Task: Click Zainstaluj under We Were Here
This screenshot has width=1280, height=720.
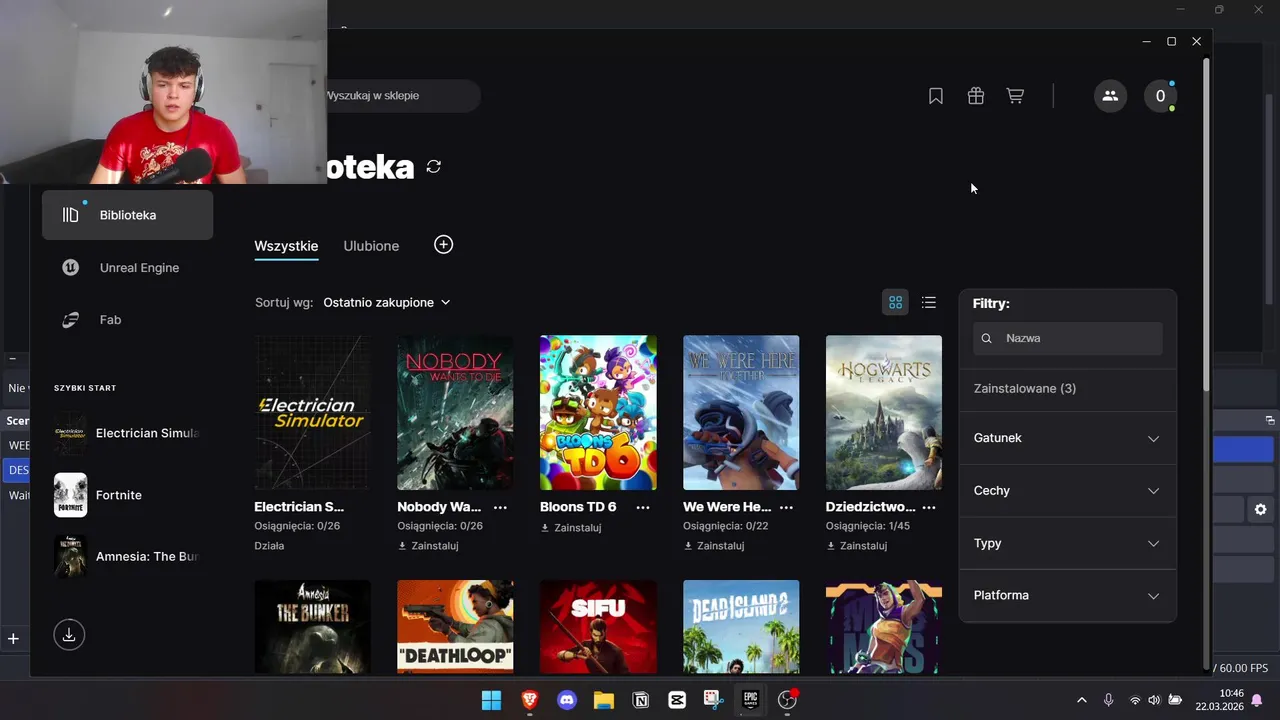Action: (714, 546)
